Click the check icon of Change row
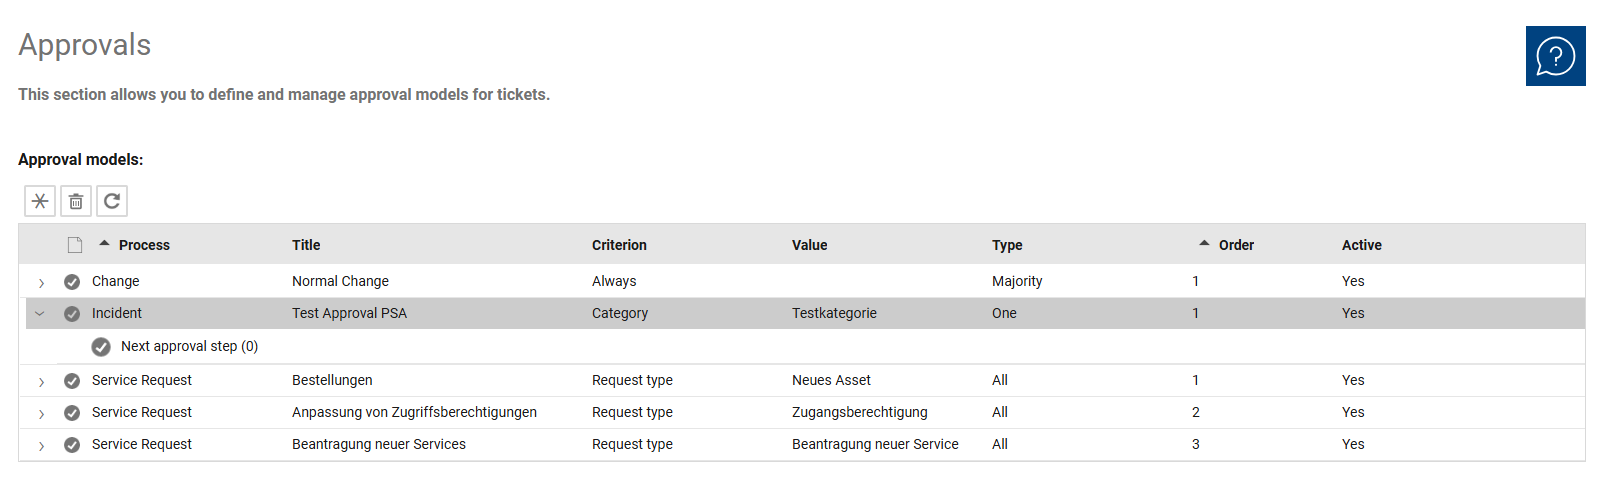 tap(72, 282)
